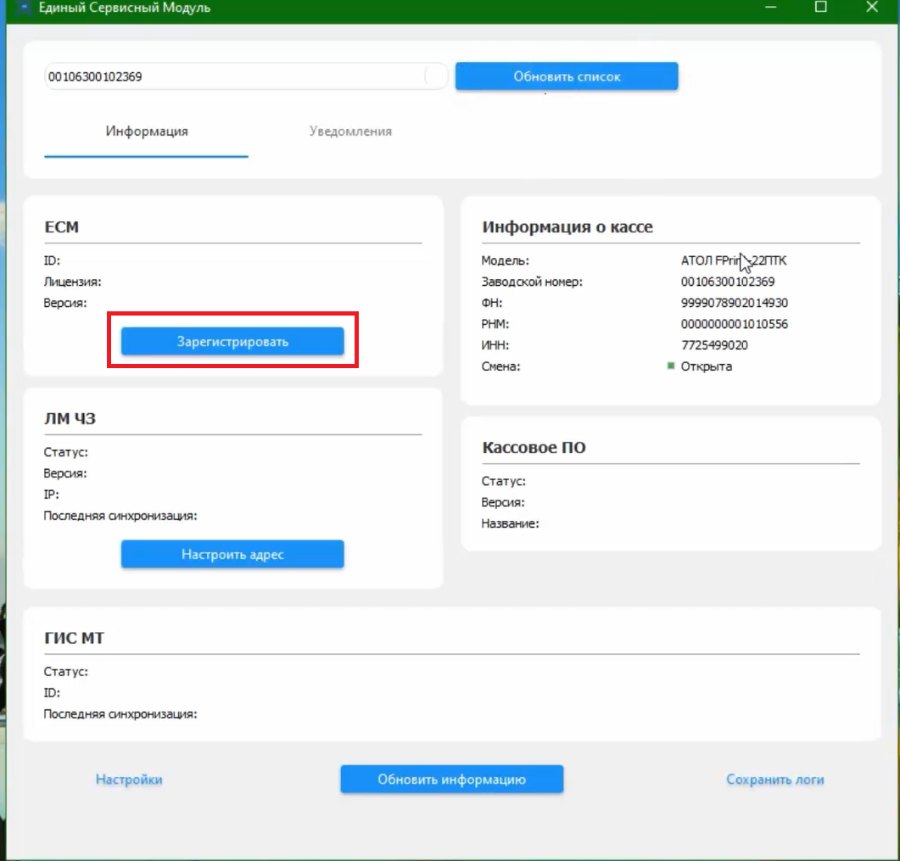
Task: Click Последняя синхронизация: label in ГИС МТ
Action: 120,714
